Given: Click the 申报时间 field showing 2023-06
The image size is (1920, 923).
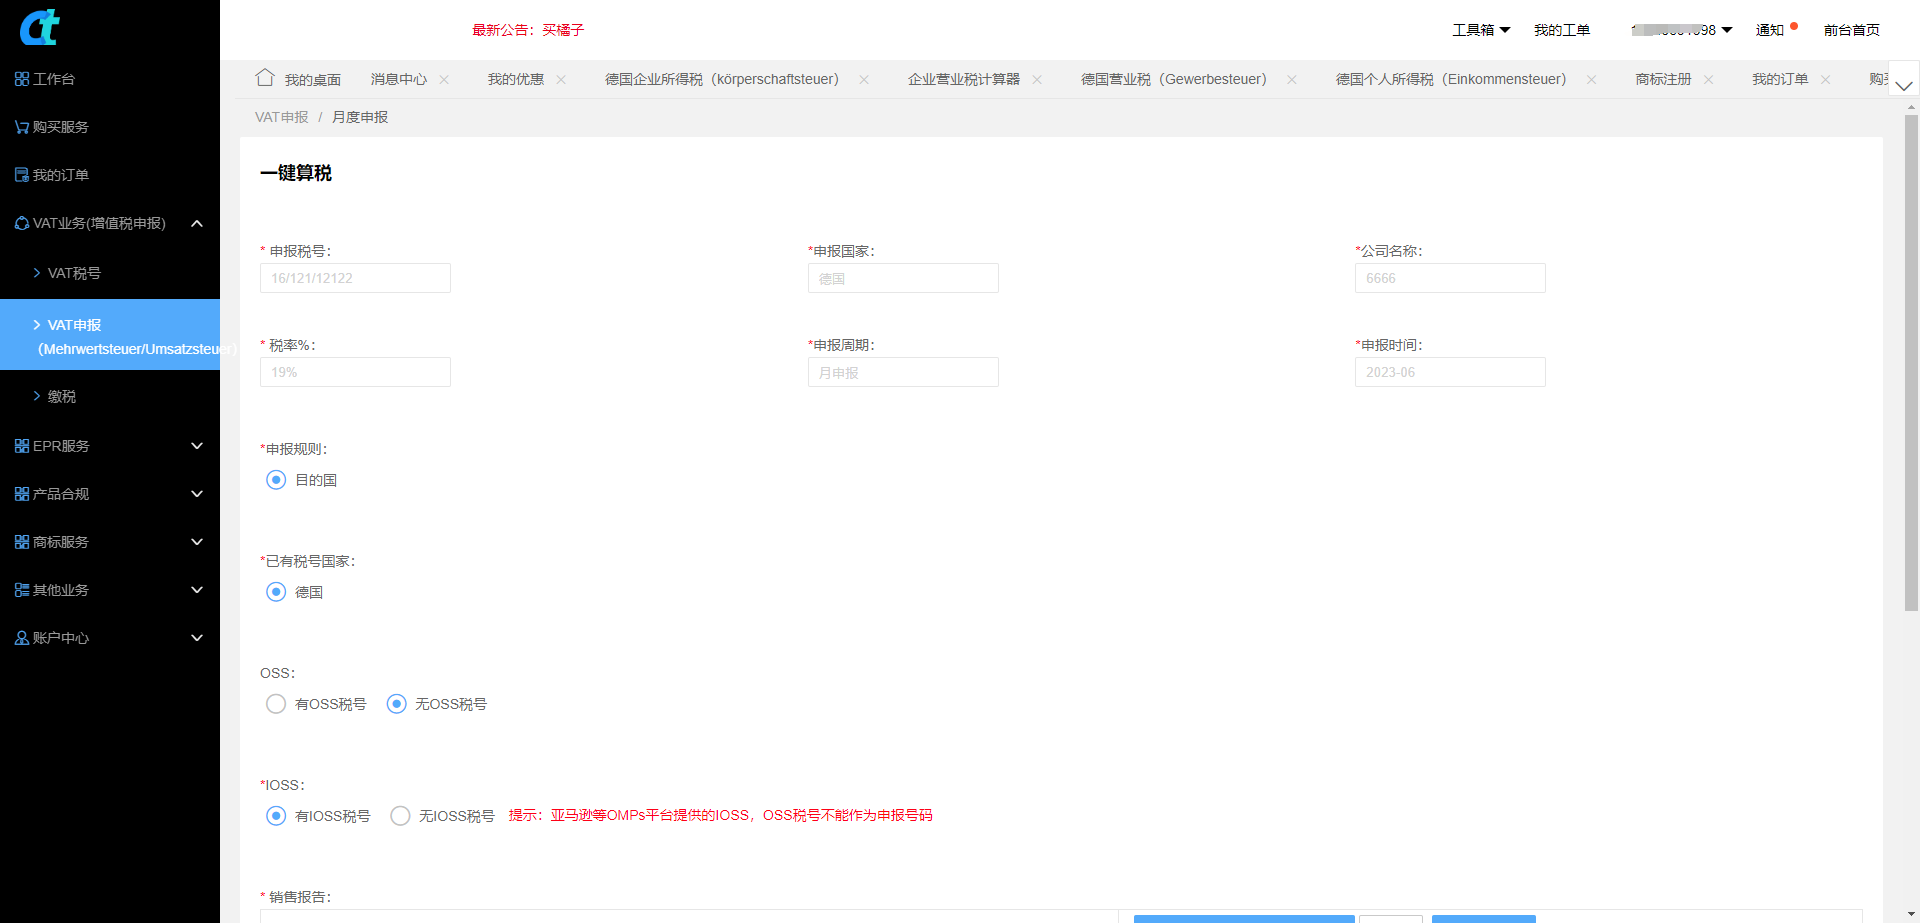Looking at the screenshot, I should click(1450, 372).
